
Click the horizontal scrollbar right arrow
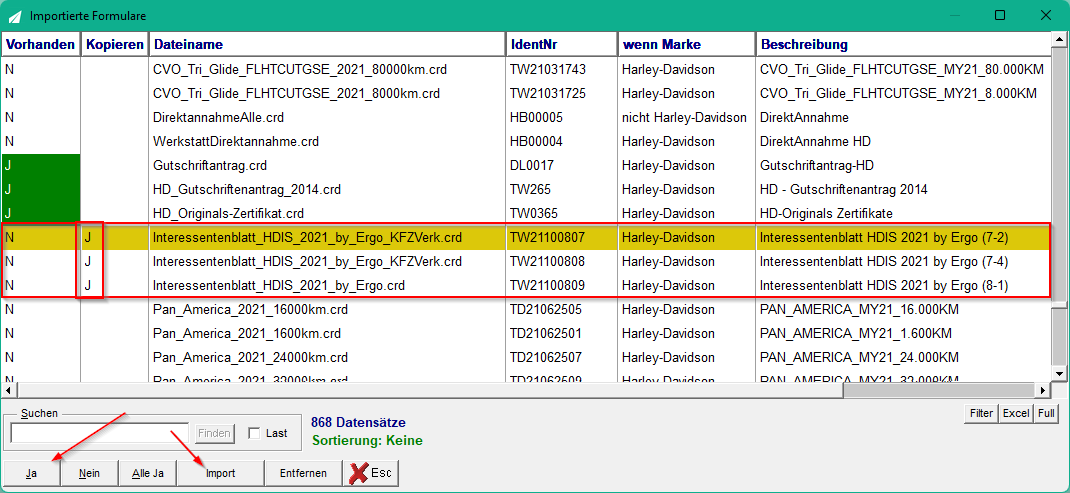pos(1043,391)
